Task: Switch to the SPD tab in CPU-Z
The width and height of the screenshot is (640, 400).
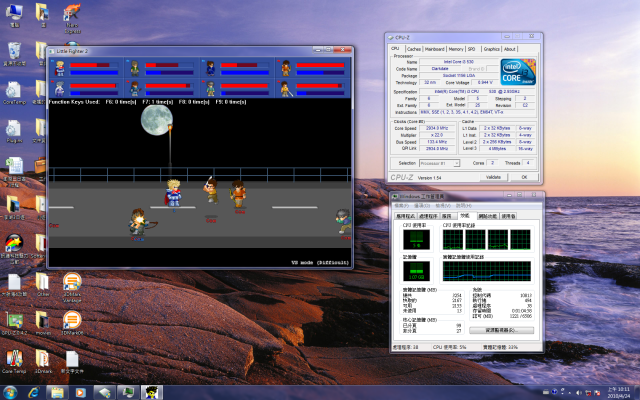Action: pos(472,49)
